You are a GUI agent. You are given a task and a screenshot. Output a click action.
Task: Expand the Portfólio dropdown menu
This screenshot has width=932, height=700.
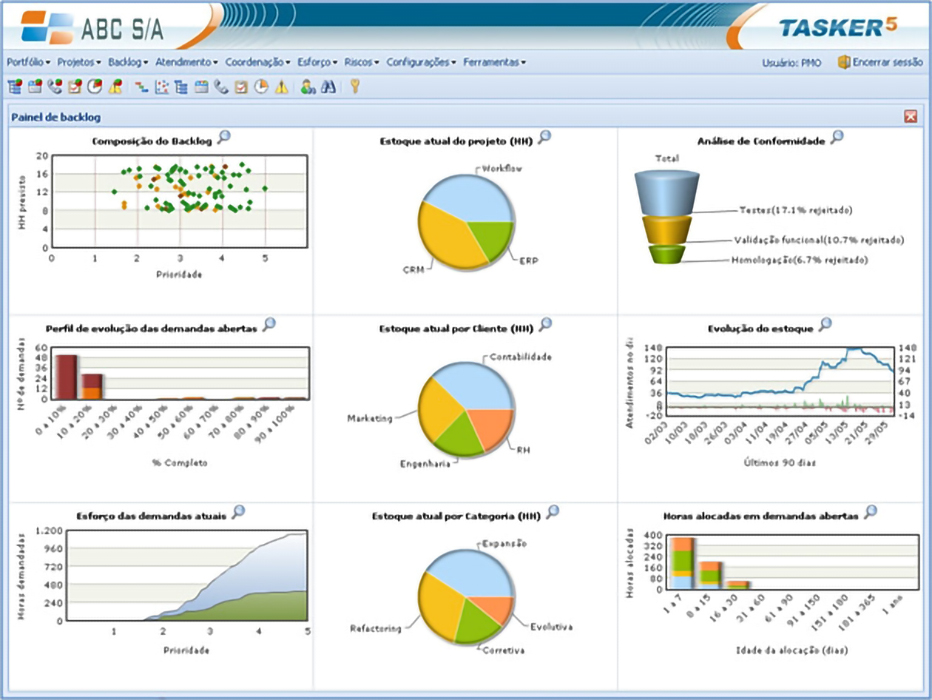pyautogui.click(x=28, y=62)
